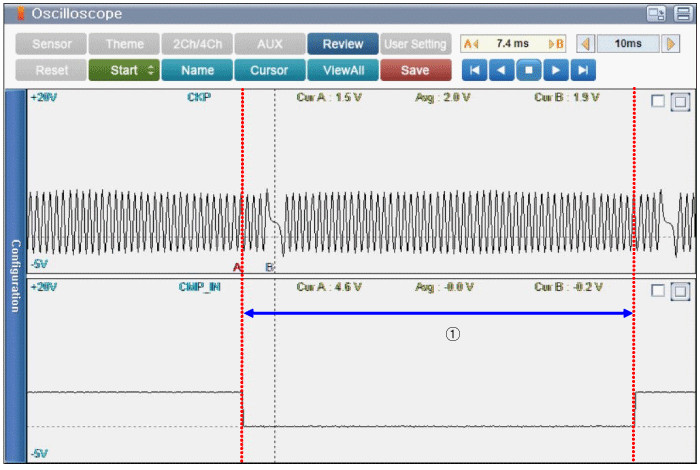The image size is (700, 470).
Task: Open User Setting tab
Action: (416, 44)
